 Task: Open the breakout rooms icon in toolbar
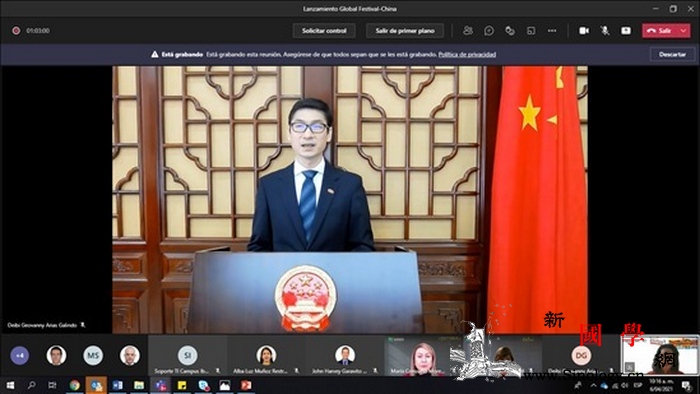[x=531, y=30]
